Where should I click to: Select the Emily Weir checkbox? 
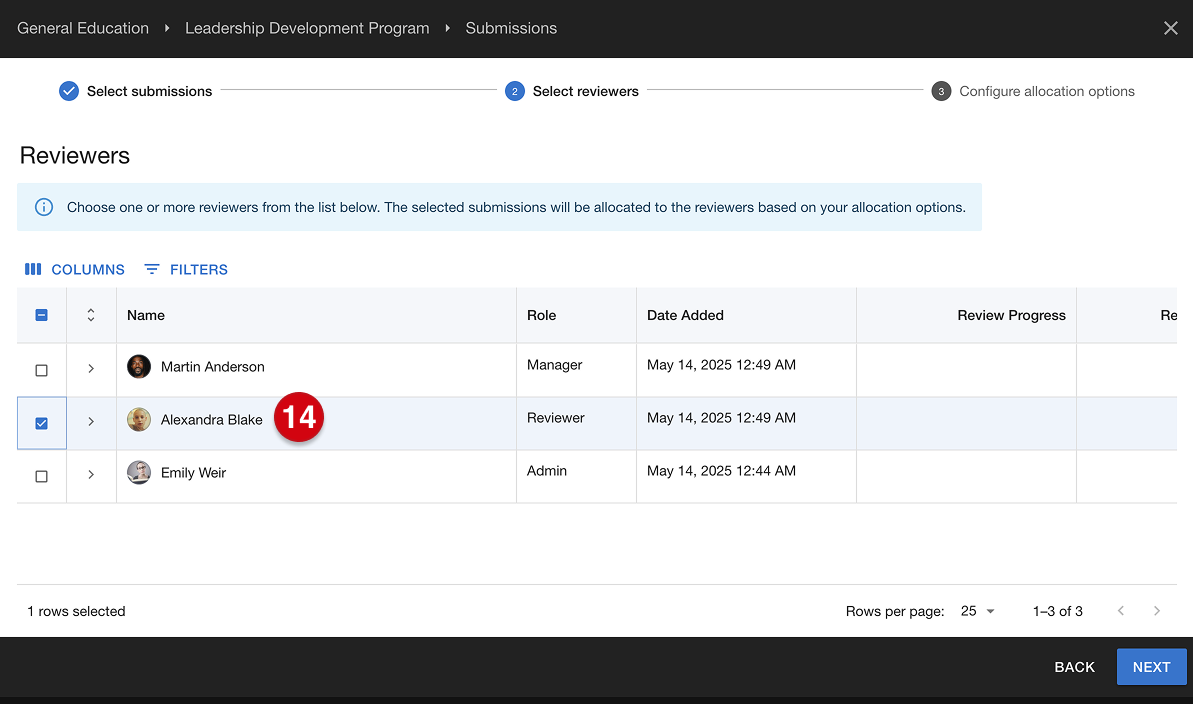pyautogui.click(x=42, y=476)
